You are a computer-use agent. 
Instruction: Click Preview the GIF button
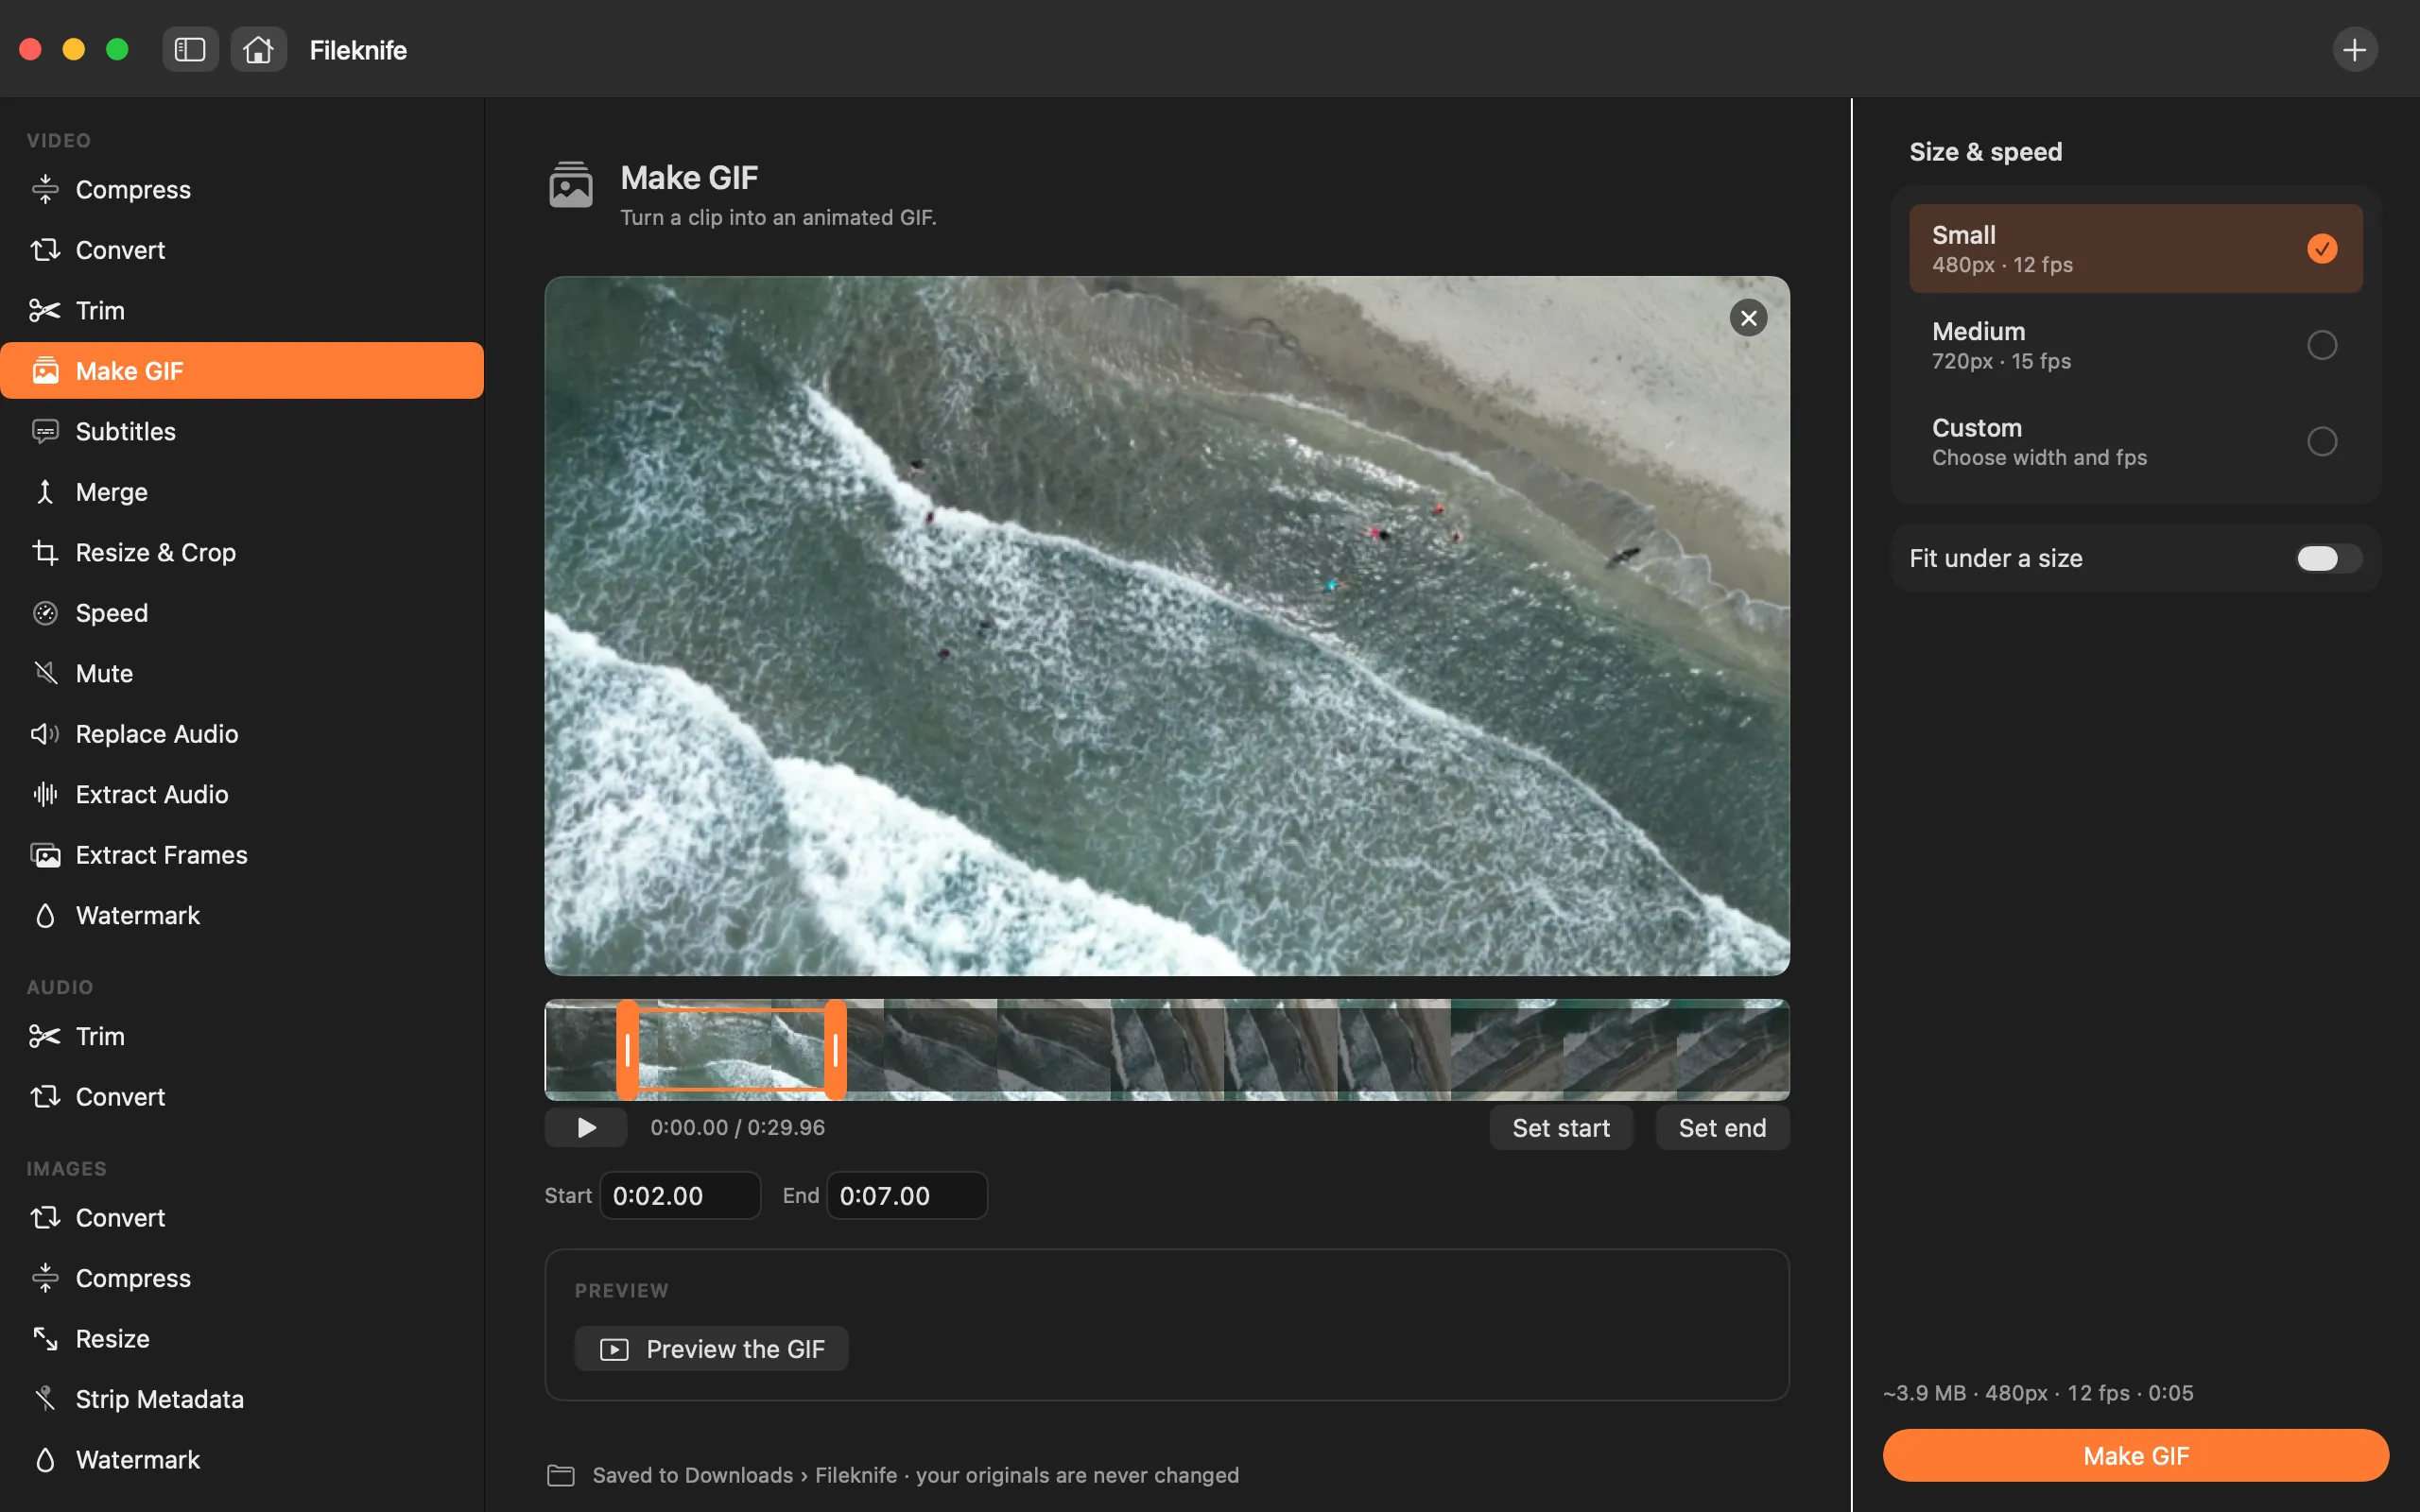(x=711, y=1349)
